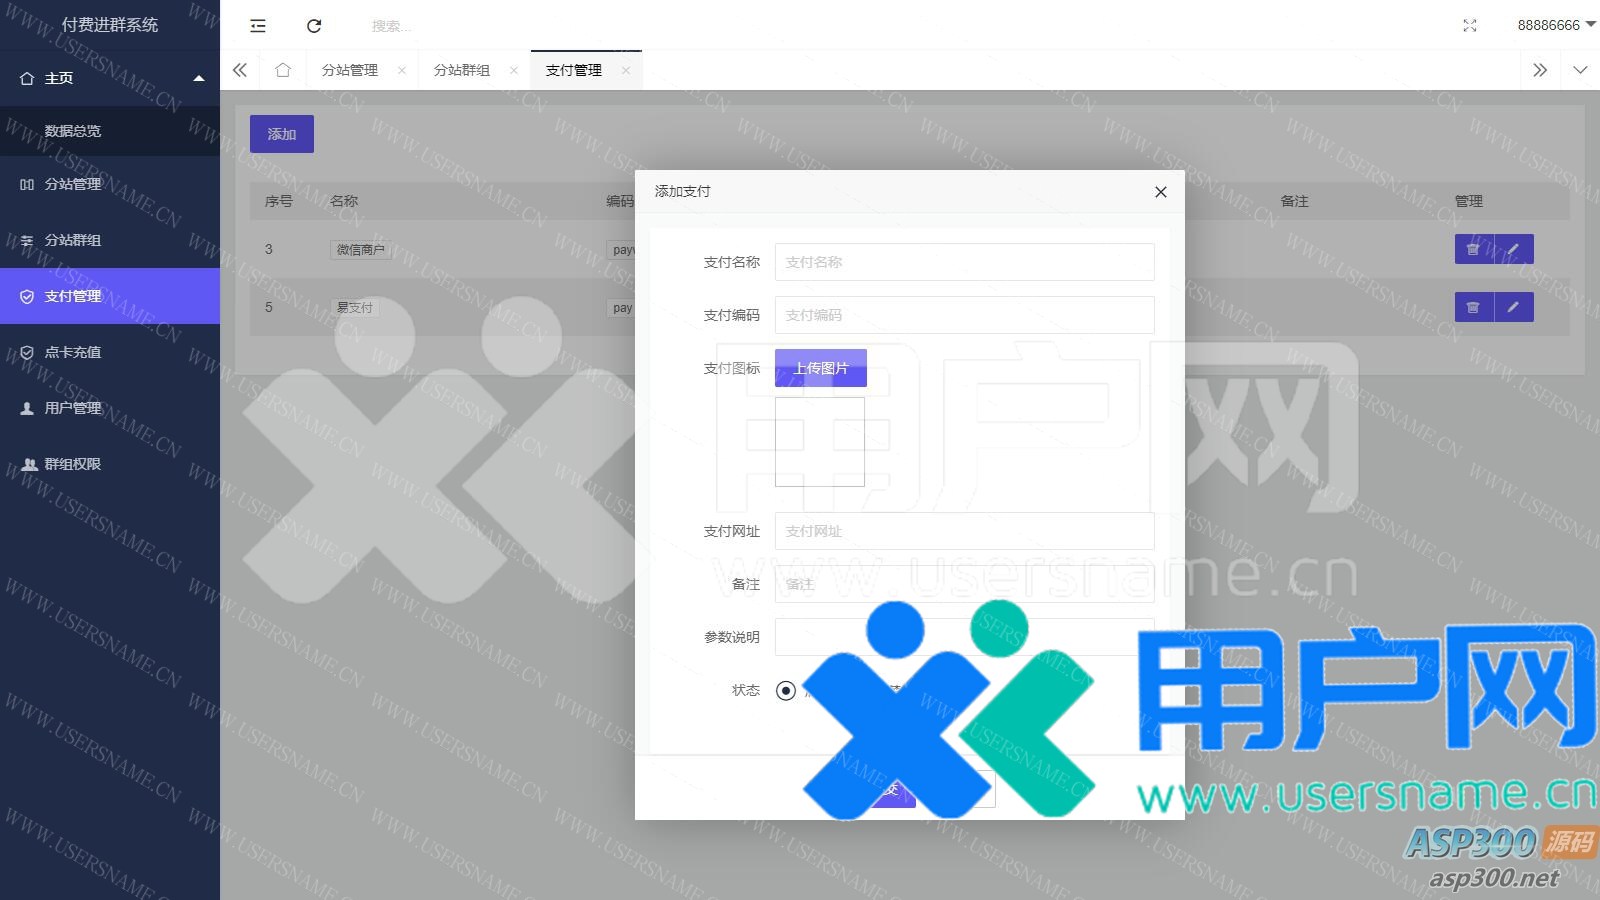Open 支付管理 in the sidebar
1600x900 pixels.
(110, 296)
